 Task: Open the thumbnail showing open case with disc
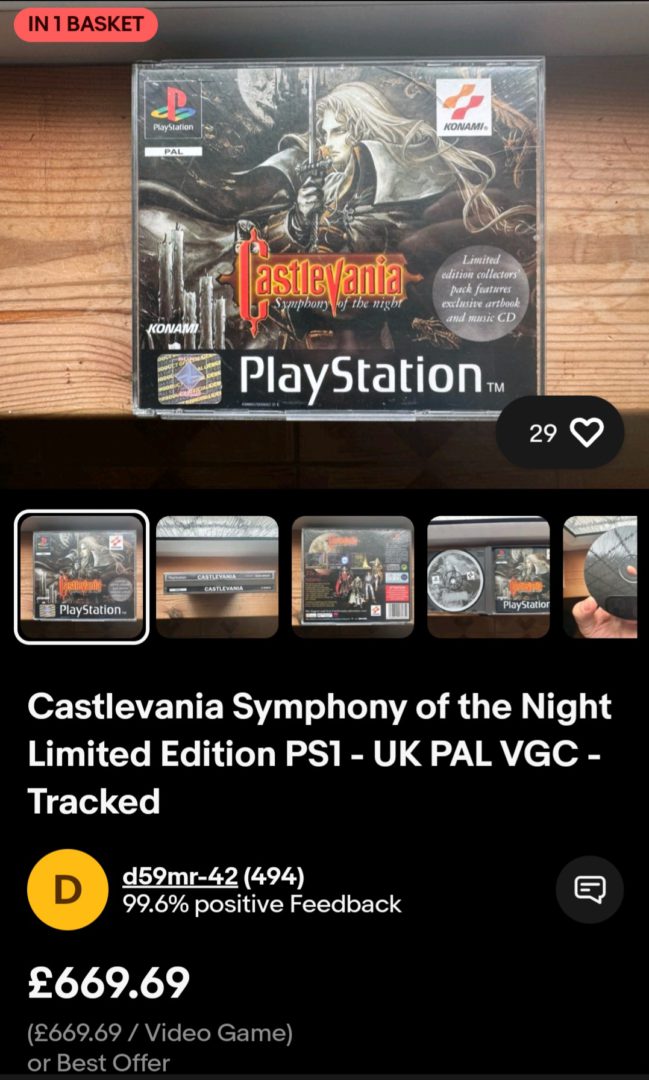coord(488,577)
